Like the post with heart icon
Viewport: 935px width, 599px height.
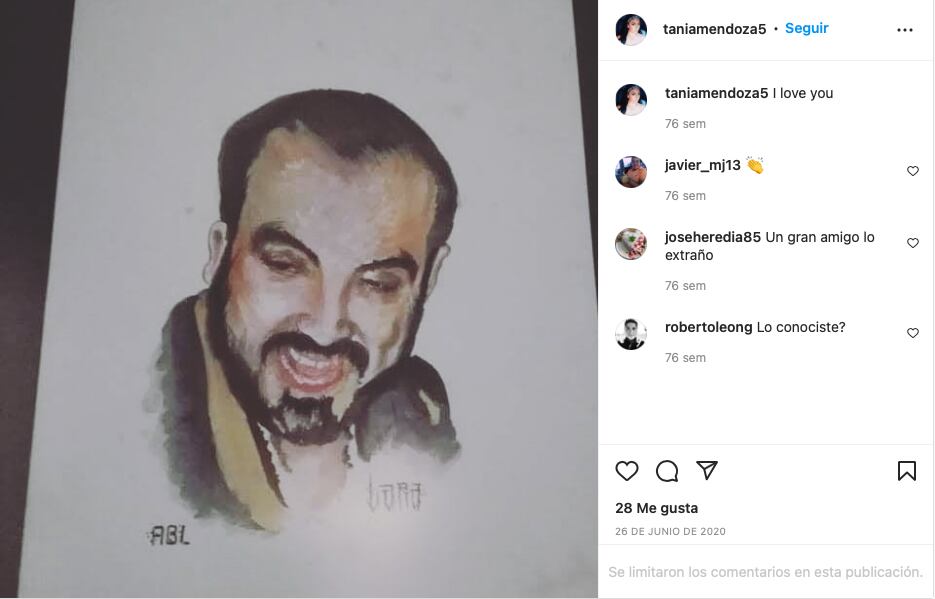point(627,471)
